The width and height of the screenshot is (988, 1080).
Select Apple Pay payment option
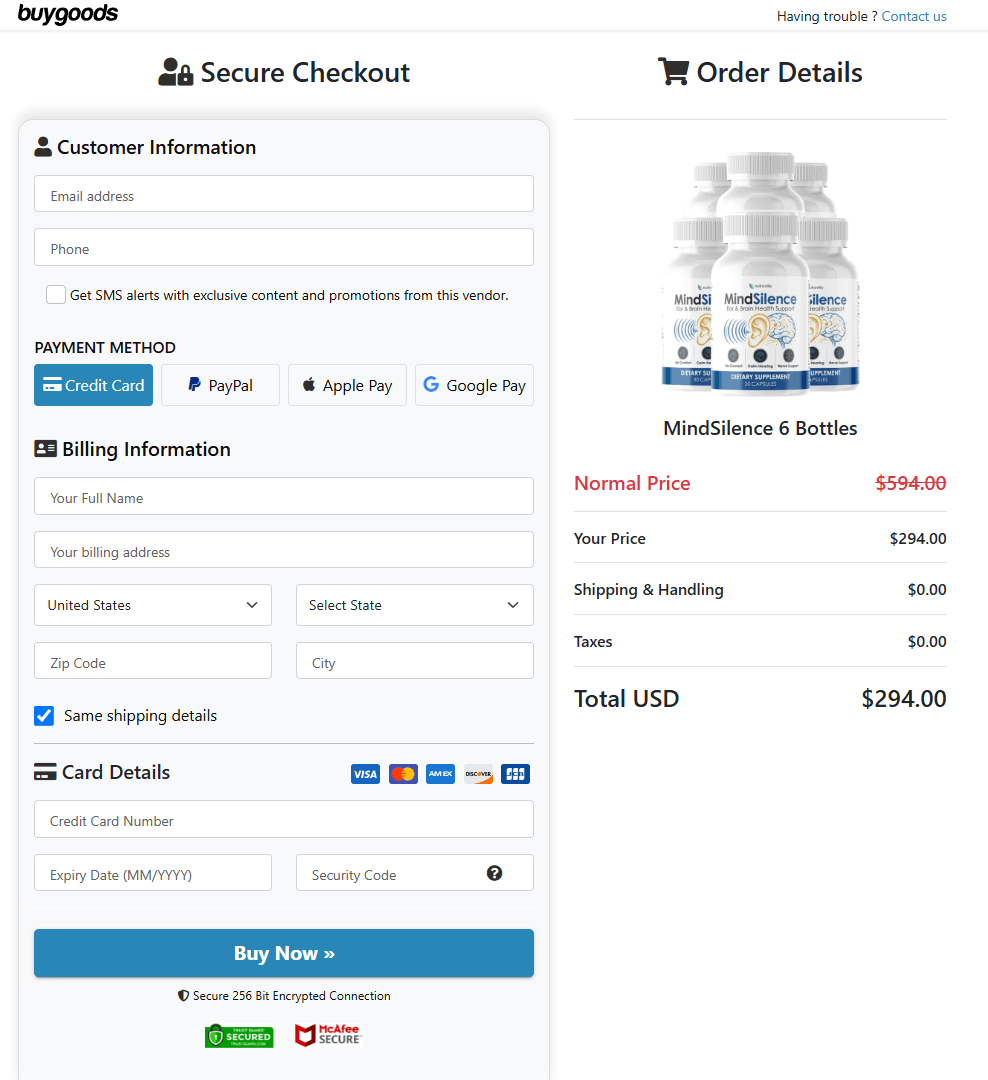347,385
